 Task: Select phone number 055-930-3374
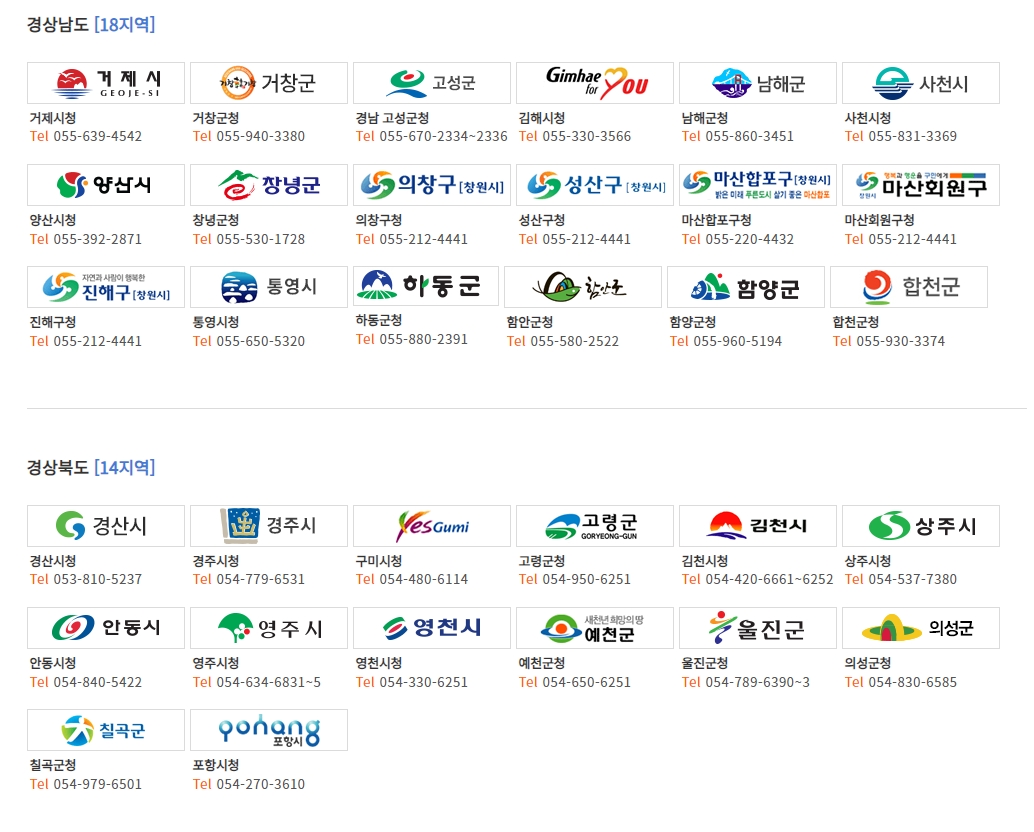pyautogui.click(x=901, y=342)
